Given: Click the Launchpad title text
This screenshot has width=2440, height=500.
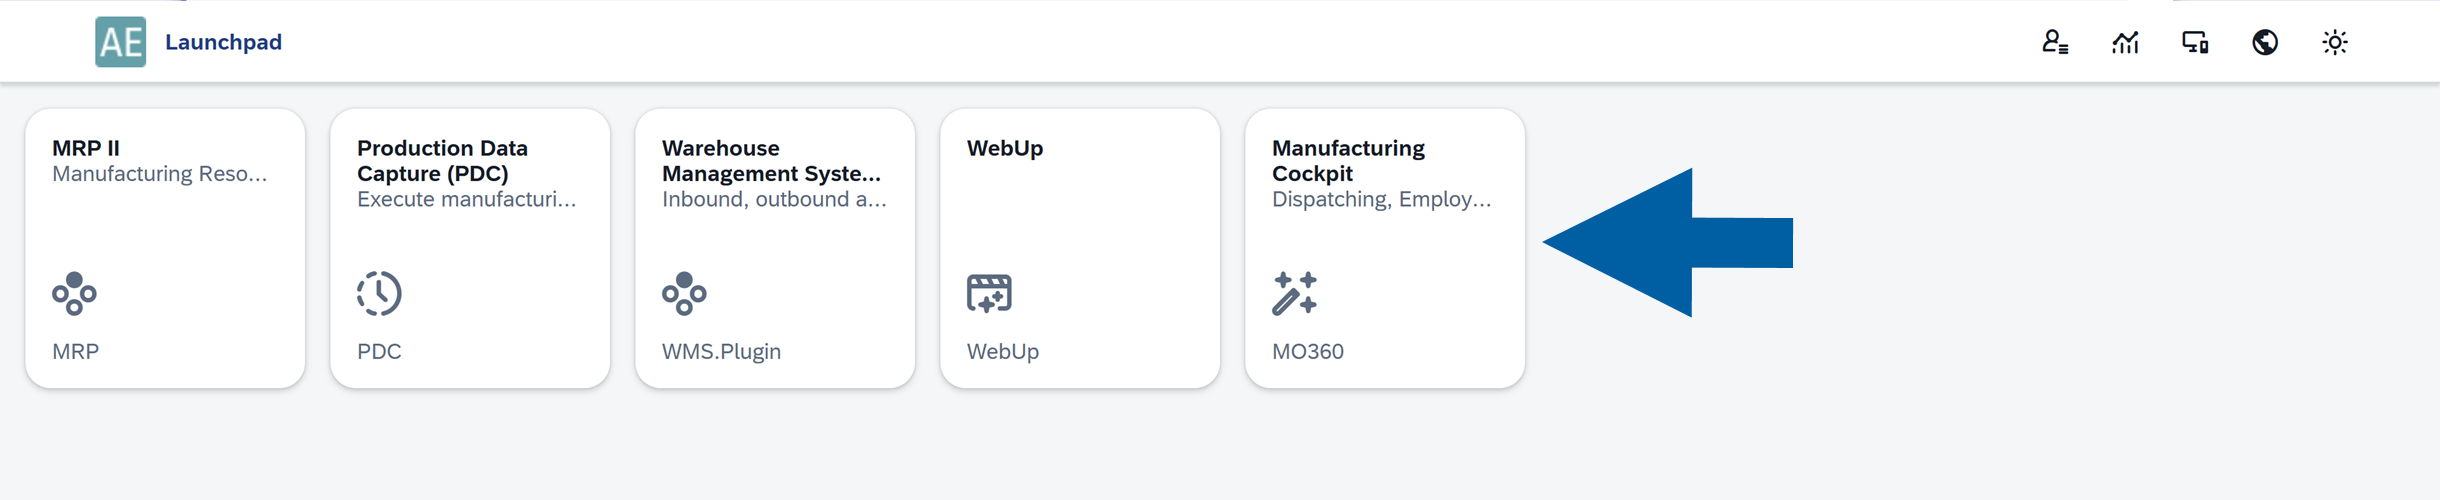Looking at the screenshot, I should 223,42.
